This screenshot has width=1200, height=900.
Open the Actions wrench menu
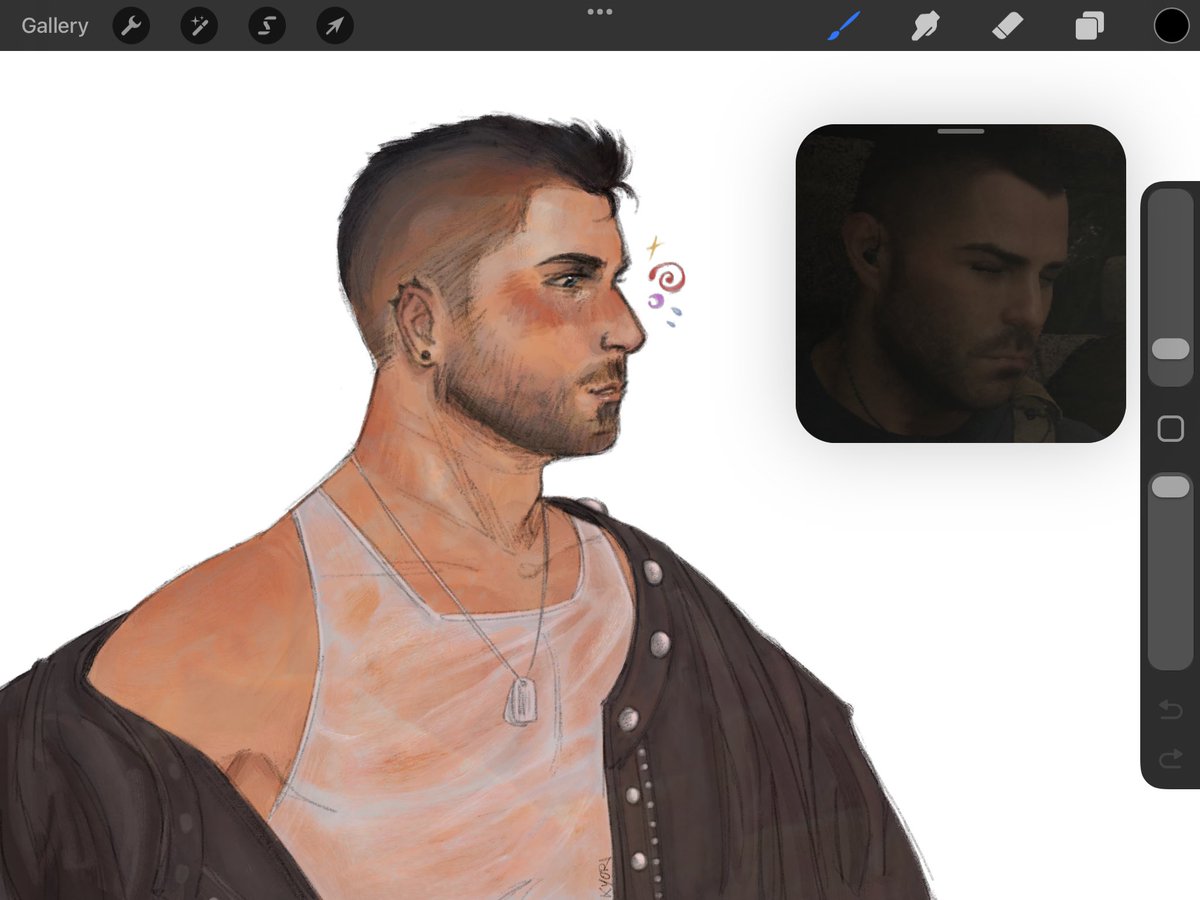[130, 26]
